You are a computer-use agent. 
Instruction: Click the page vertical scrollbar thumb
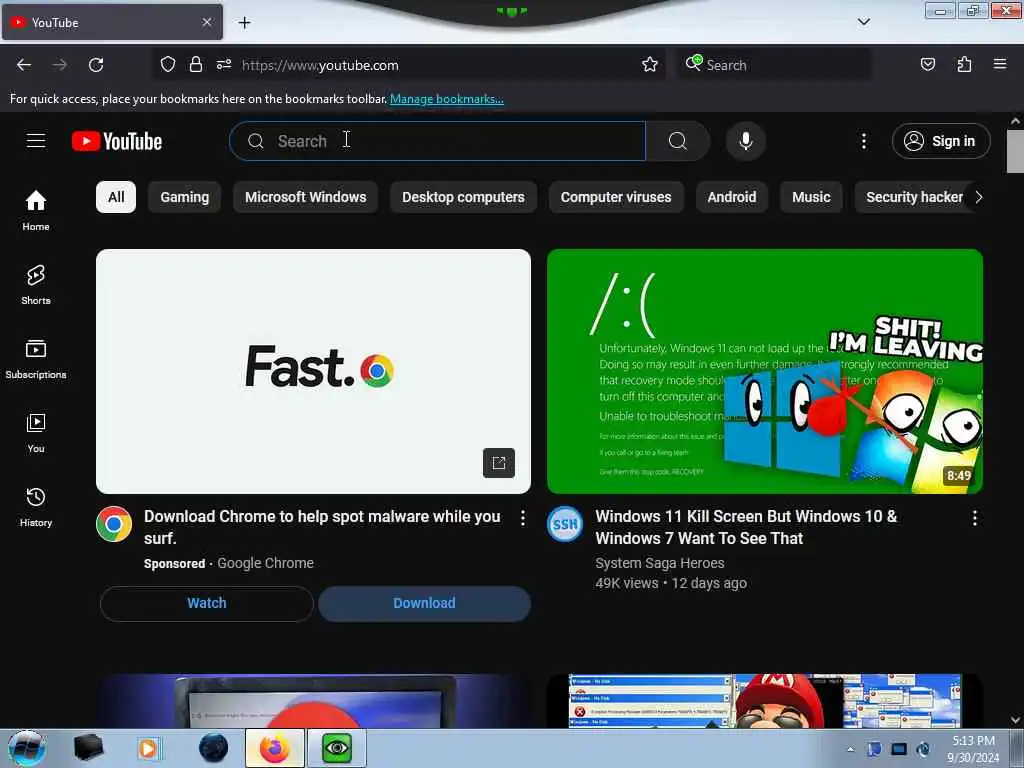pyautogui.click(x=1015, y=152)
